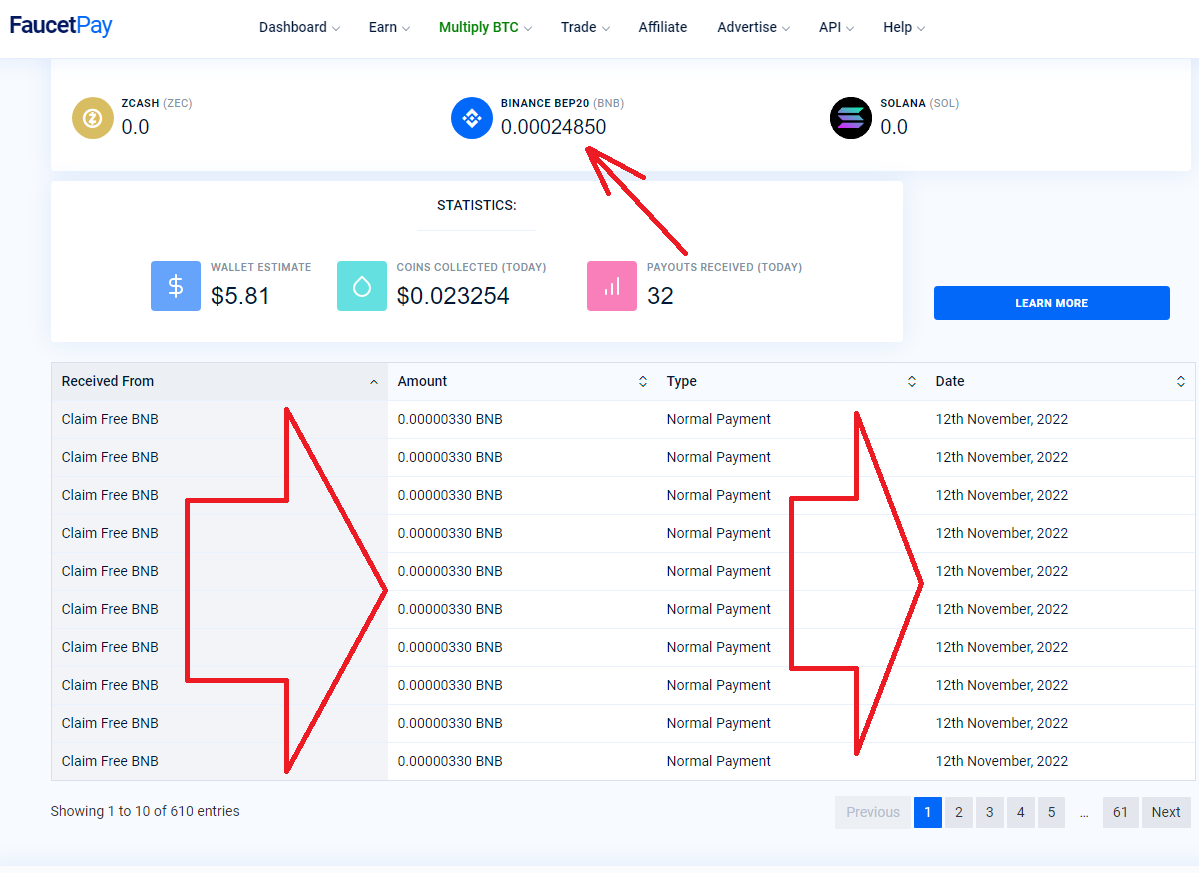Click the Next pagination button
This screenshot has height=873, width=1199.
(x=1166, y=813)
